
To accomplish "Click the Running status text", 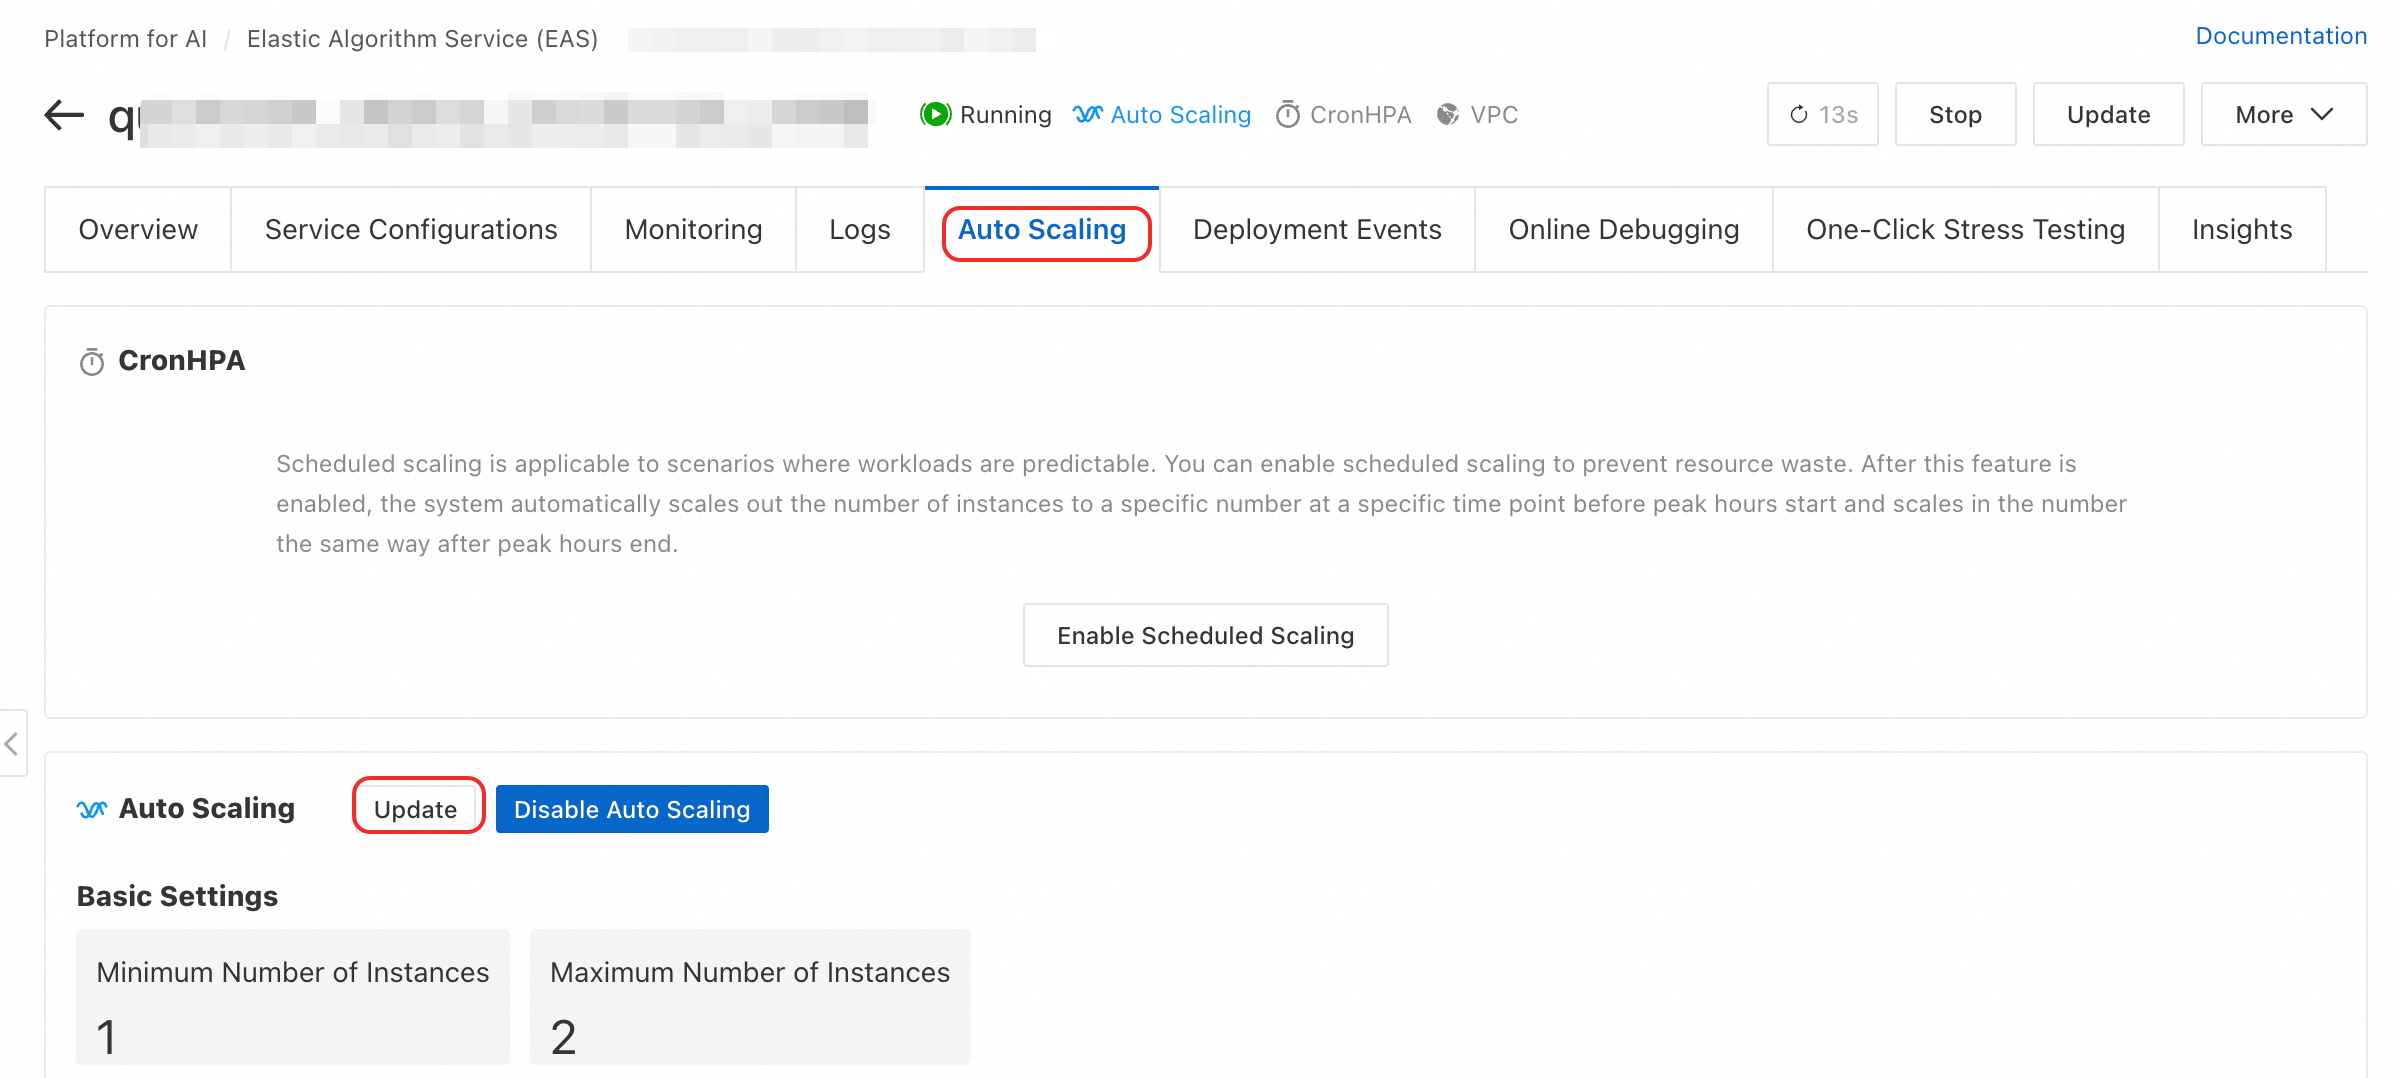I will [x=1006, y=115].
